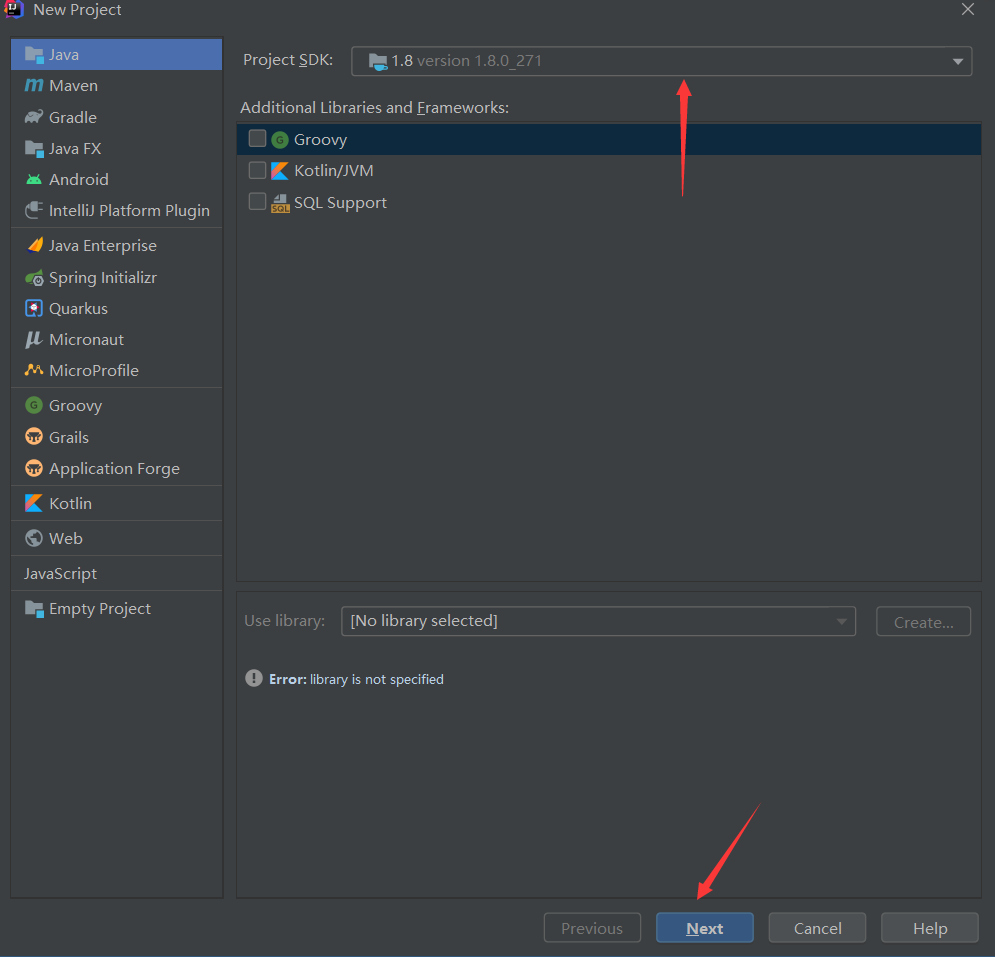Click the Groovy icon in sidebar

[34, 405]
